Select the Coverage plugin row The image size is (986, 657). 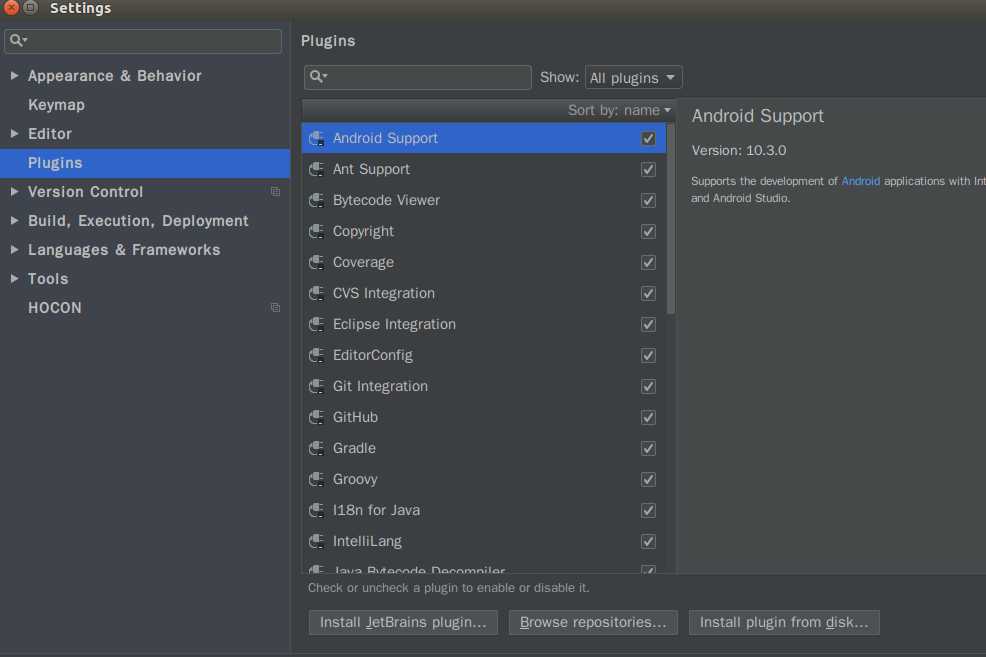[484, 262]
